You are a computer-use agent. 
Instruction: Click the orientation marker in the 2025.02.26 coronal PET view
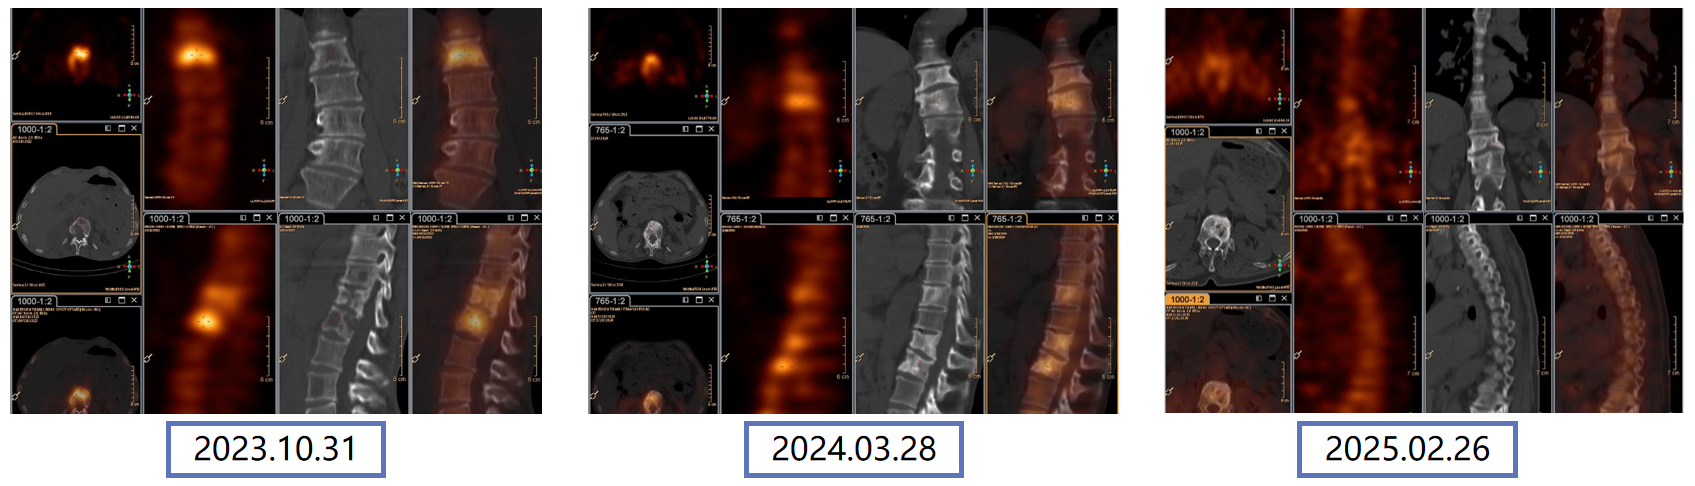point(1412,172)
